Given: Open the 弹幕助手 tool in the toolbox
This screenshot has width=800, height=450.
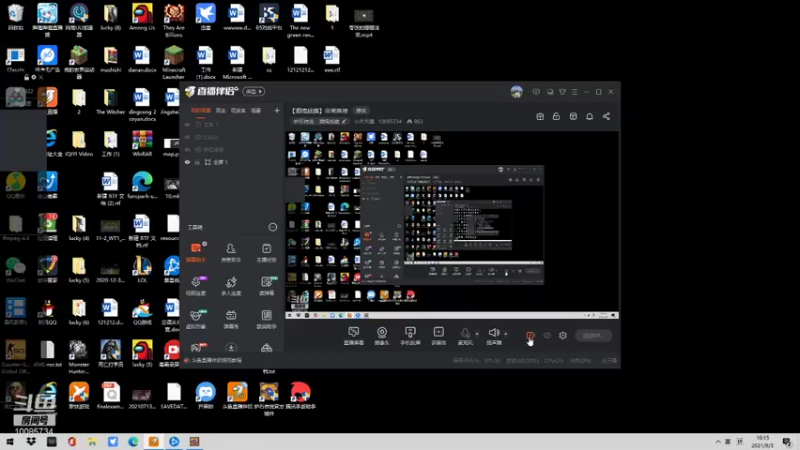Looking at the screenshot, I should 196,253.
